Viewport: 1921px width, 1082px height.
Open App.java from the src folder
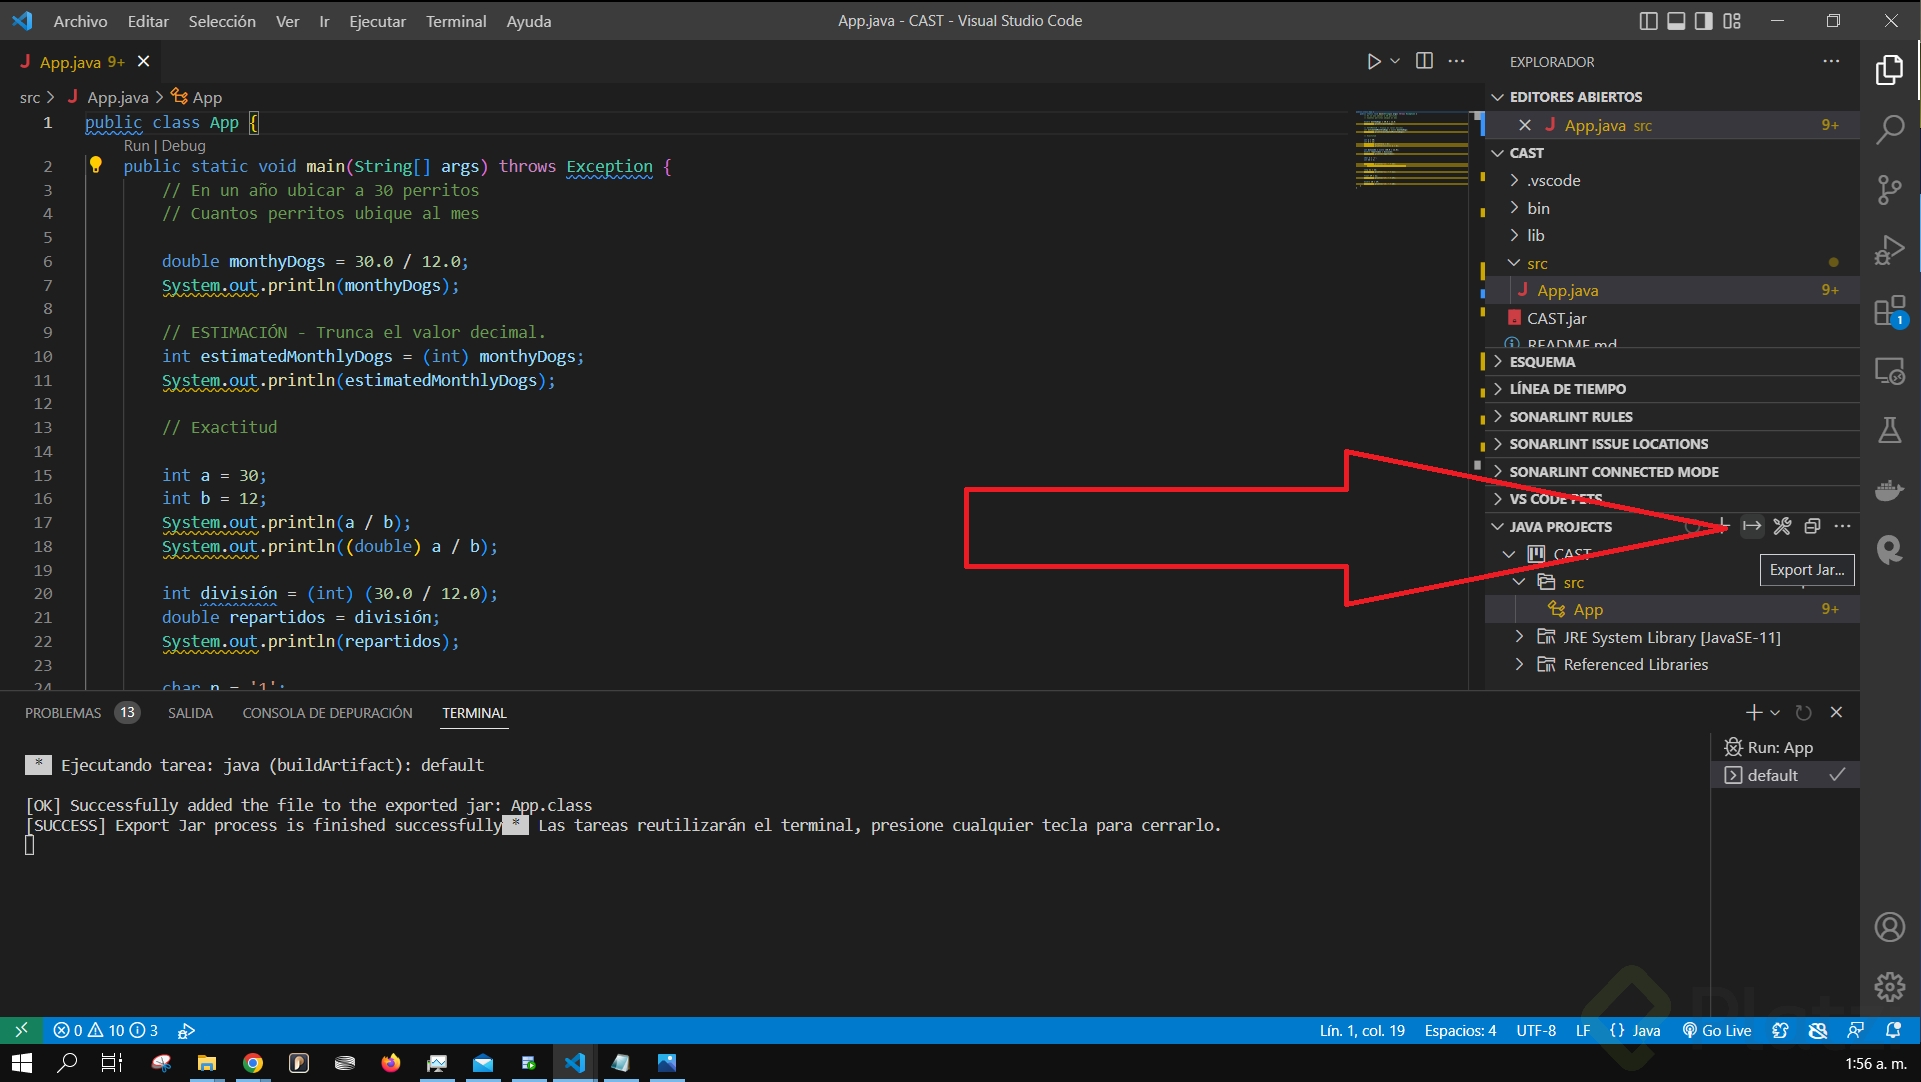pos(1570,290)
